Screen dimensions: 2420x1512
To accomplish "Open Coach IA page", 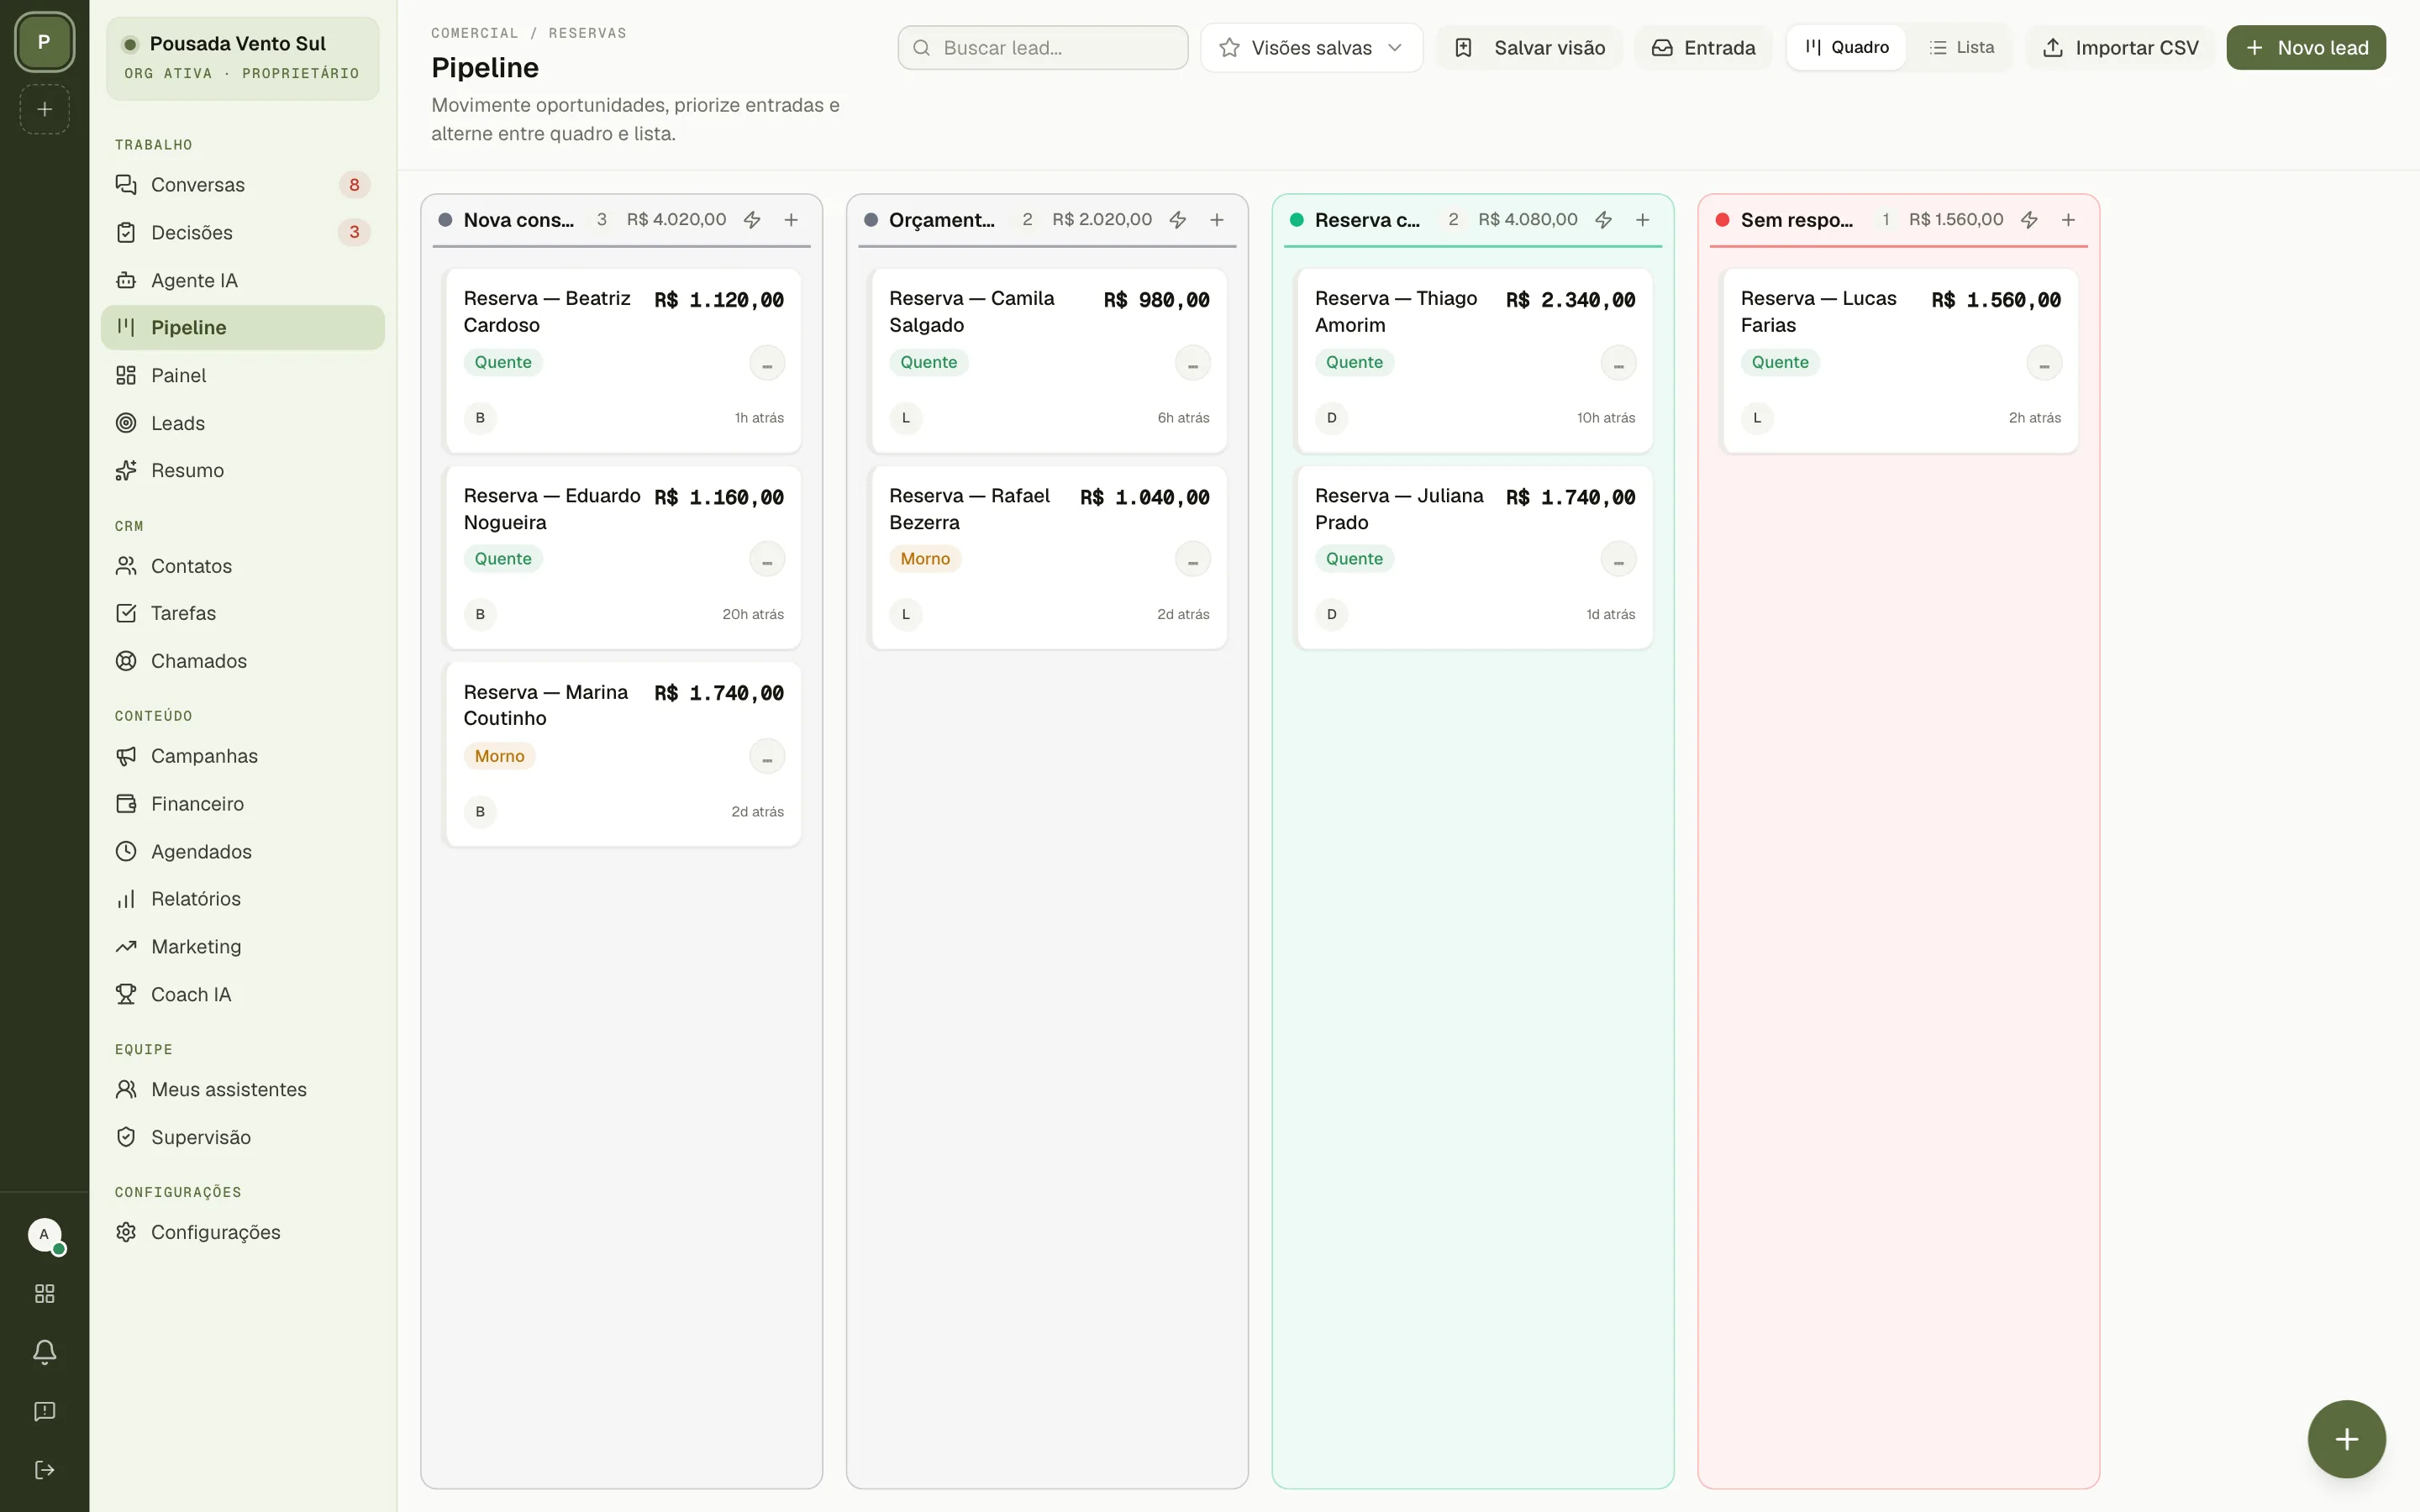I will 242,994.
